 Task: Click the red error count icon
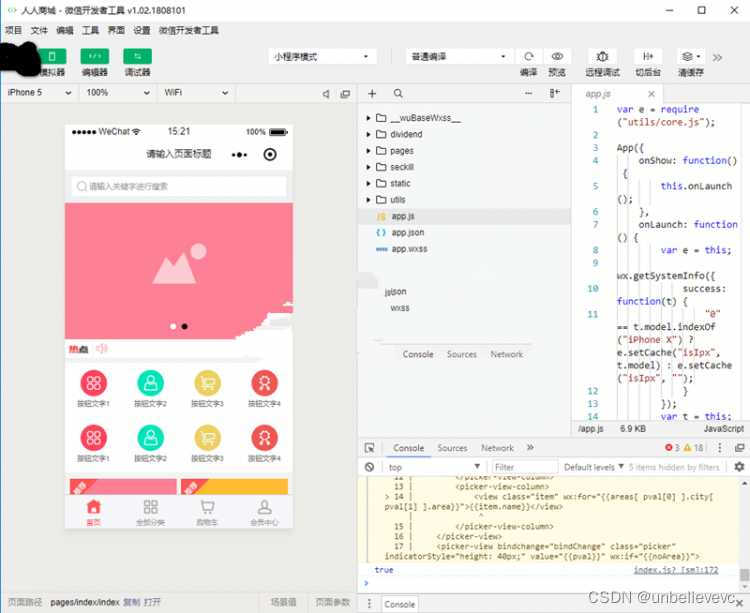[x=669, y=448]
